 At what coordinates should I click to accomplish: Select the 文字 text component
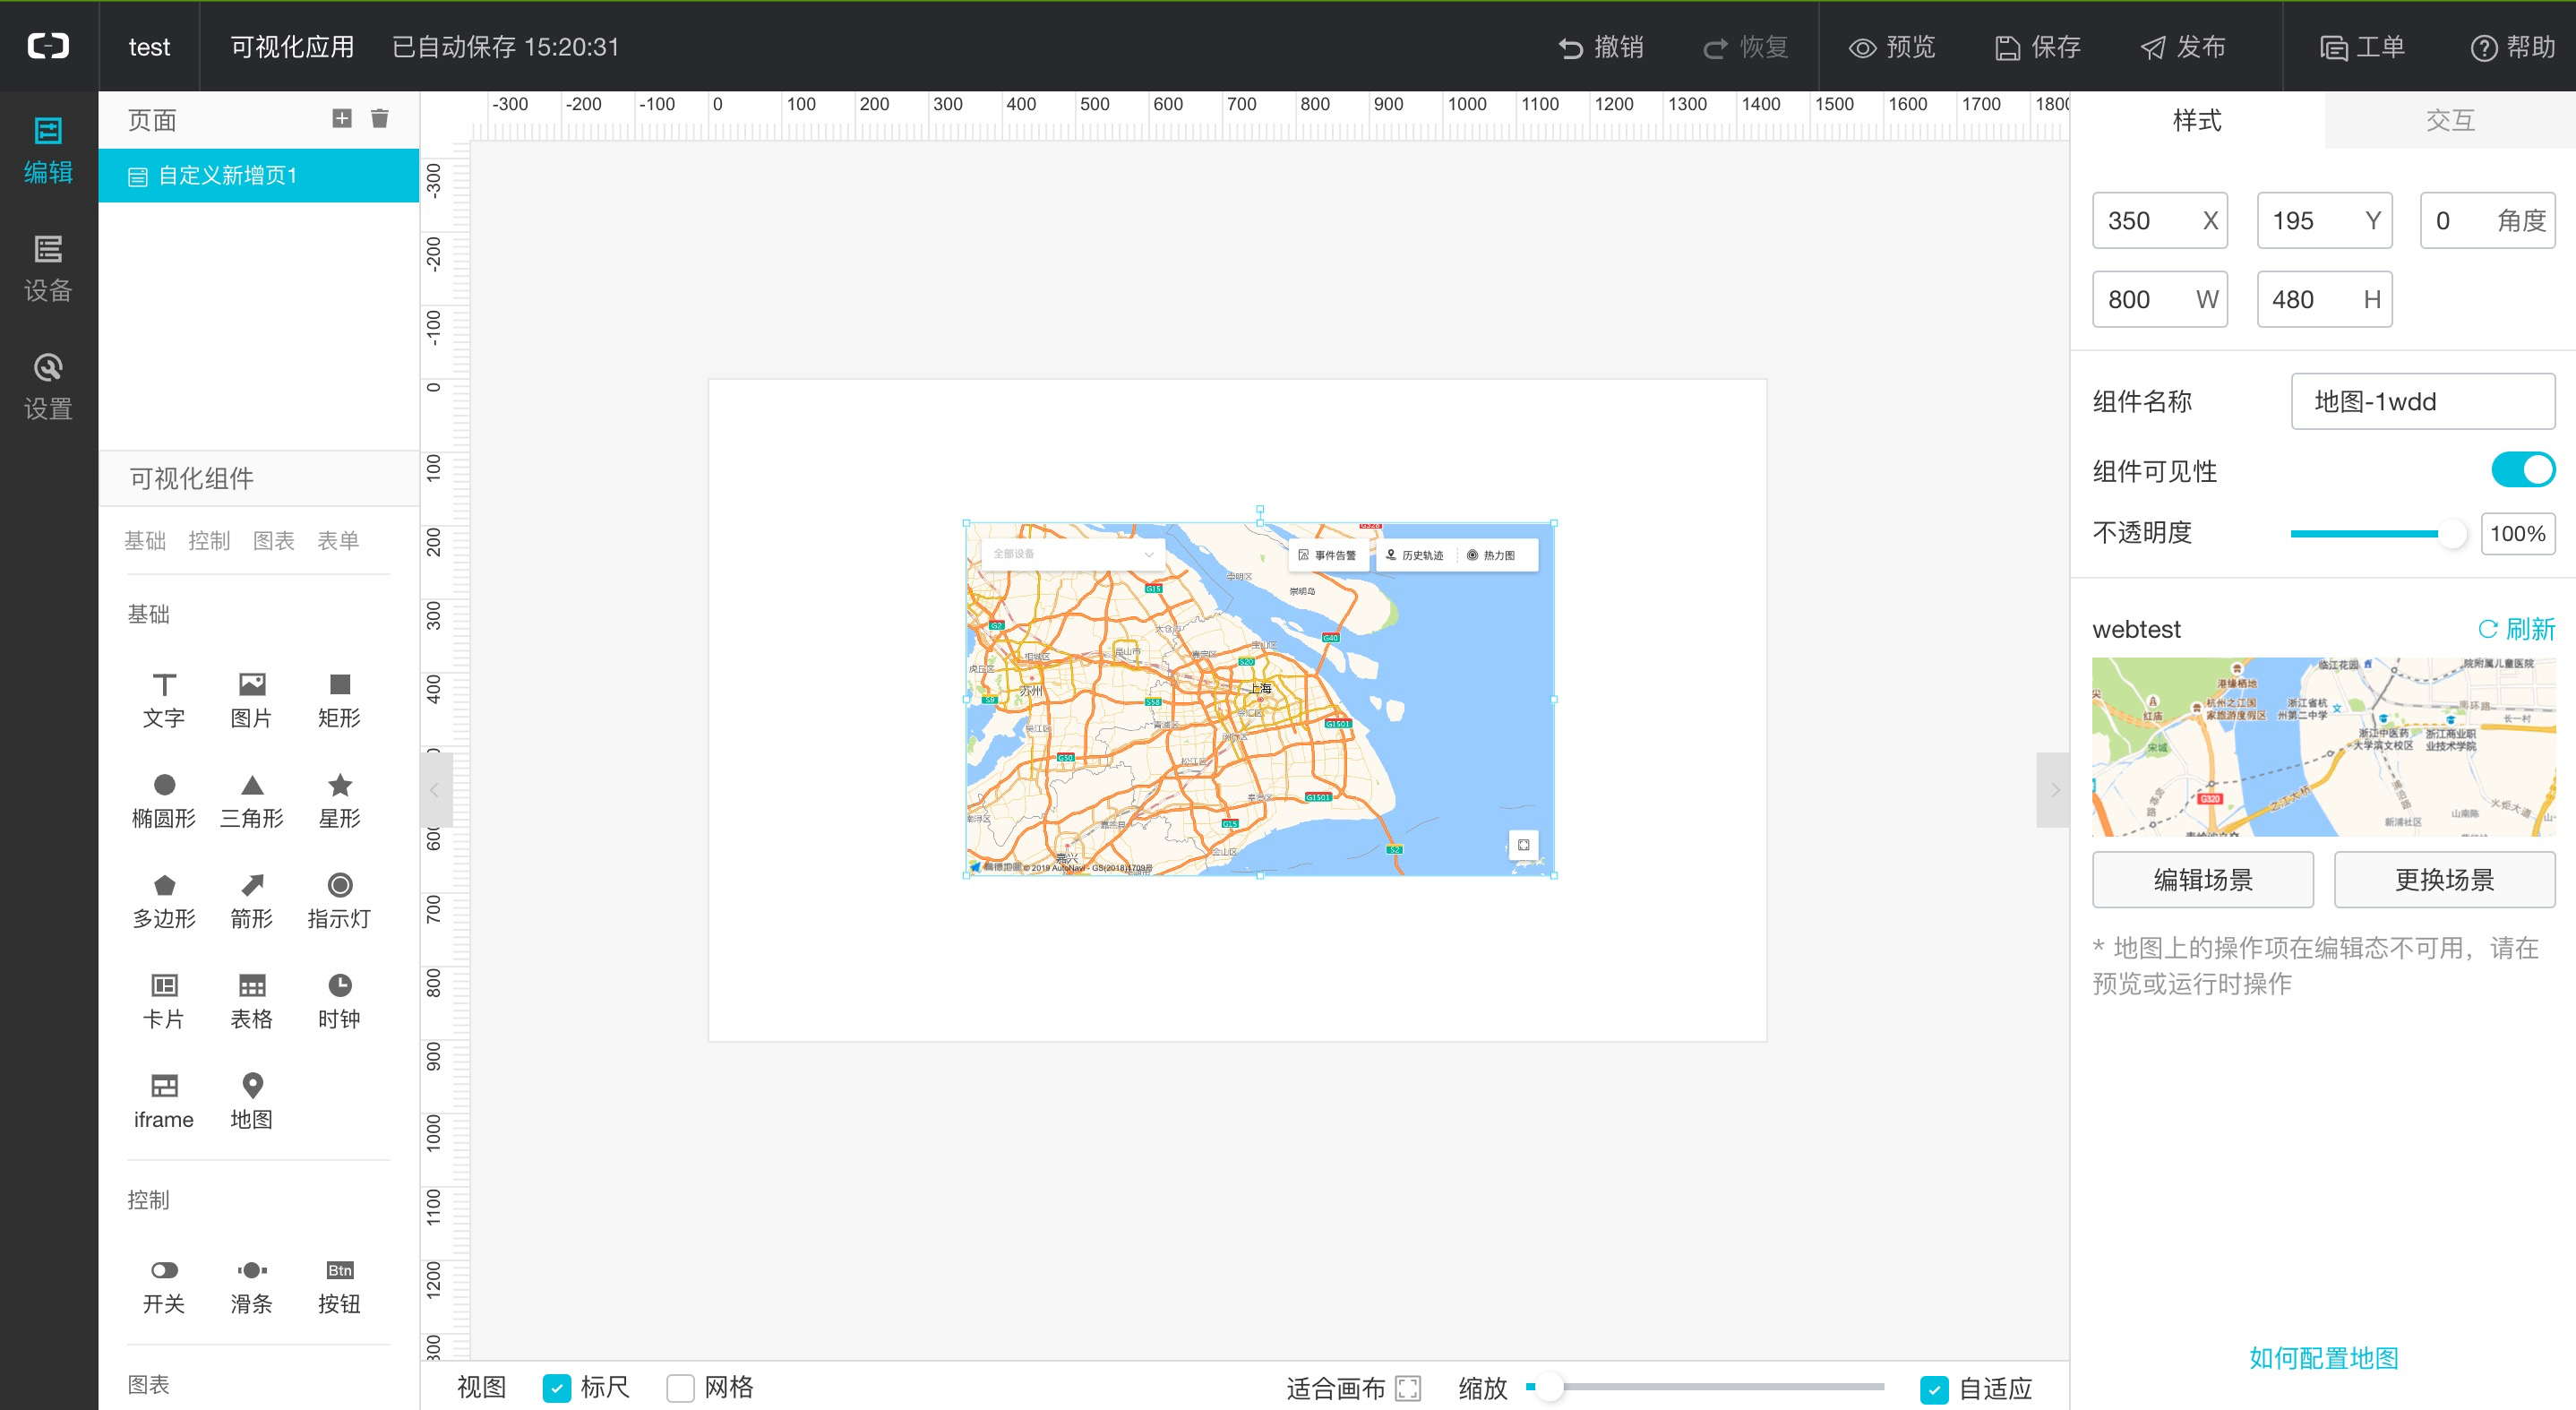pyautogui.click(x=164, y=700)
